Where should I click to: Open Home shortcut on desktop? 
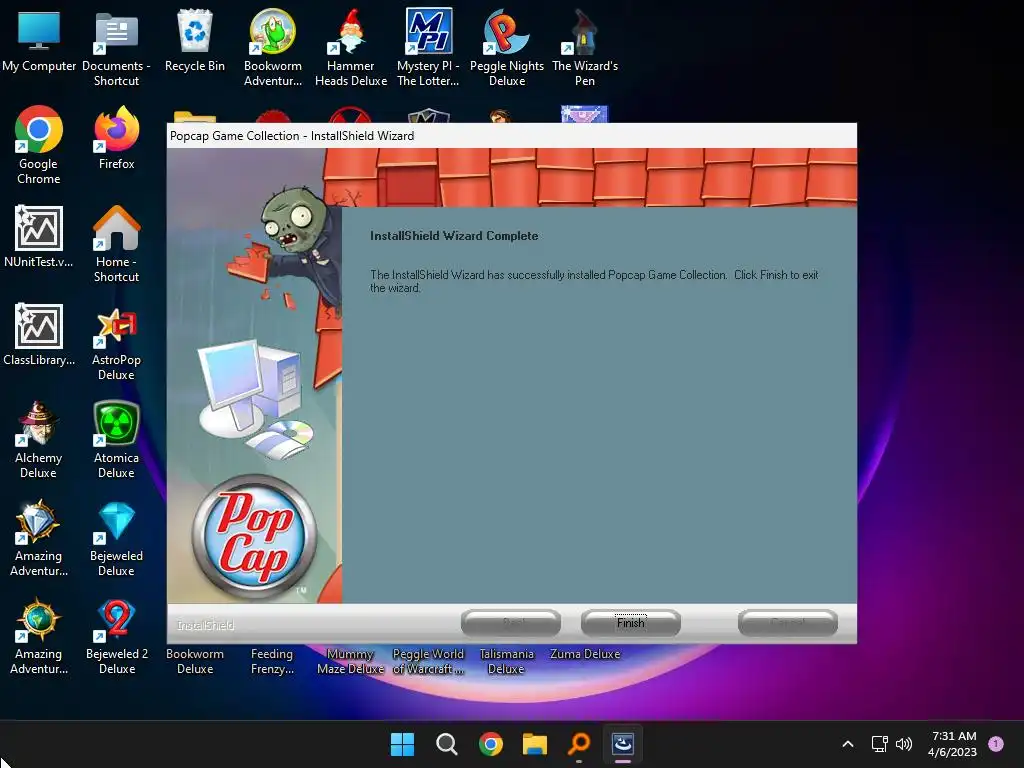coord(116,244)
